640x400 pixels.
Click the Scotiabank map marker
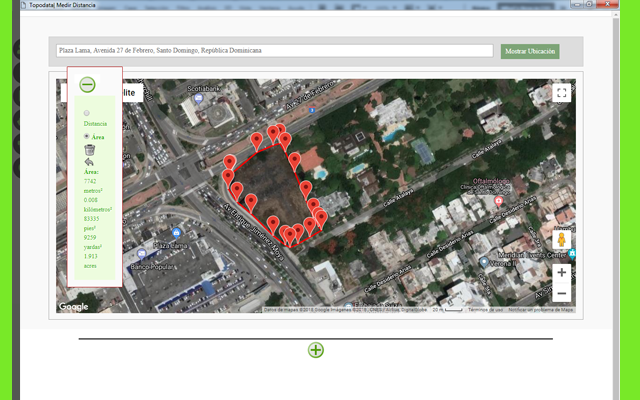point(199,98)
